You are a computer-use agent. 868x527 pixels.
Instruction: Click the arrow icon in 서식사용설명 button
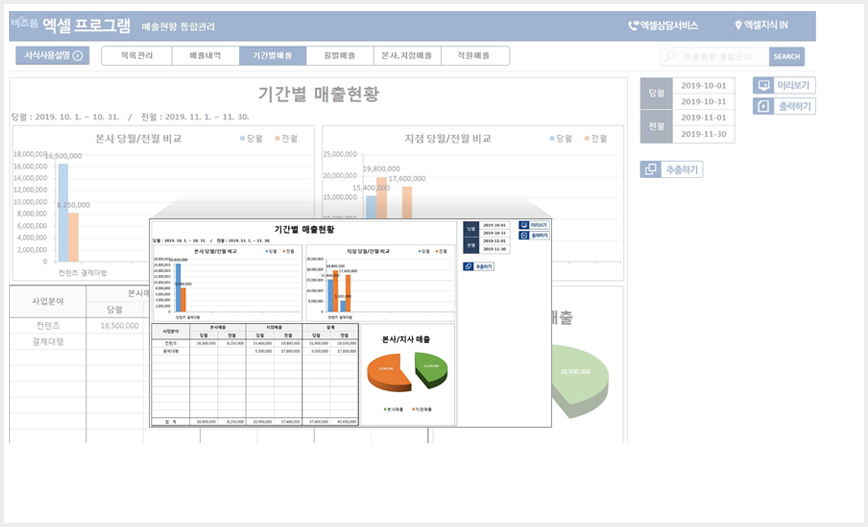pos(78,55)
